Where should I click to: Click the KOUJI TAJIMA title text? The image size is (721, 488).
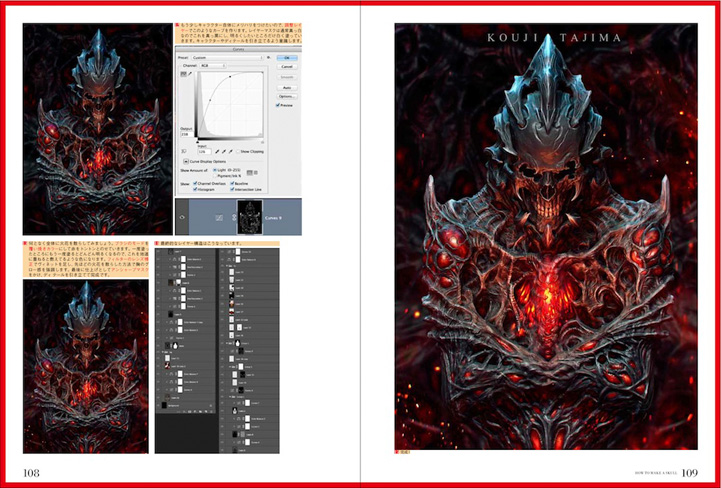tap(554, 38)
